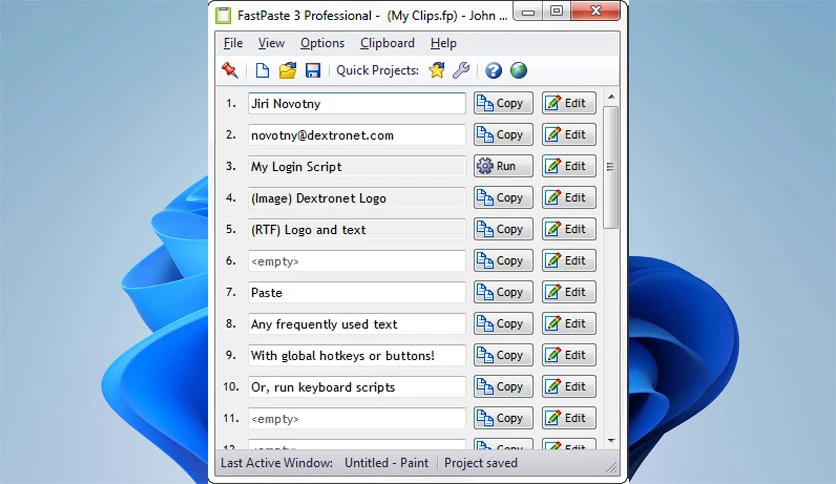
Task: Edit the empty clip number 6
Action: (569, 260)
